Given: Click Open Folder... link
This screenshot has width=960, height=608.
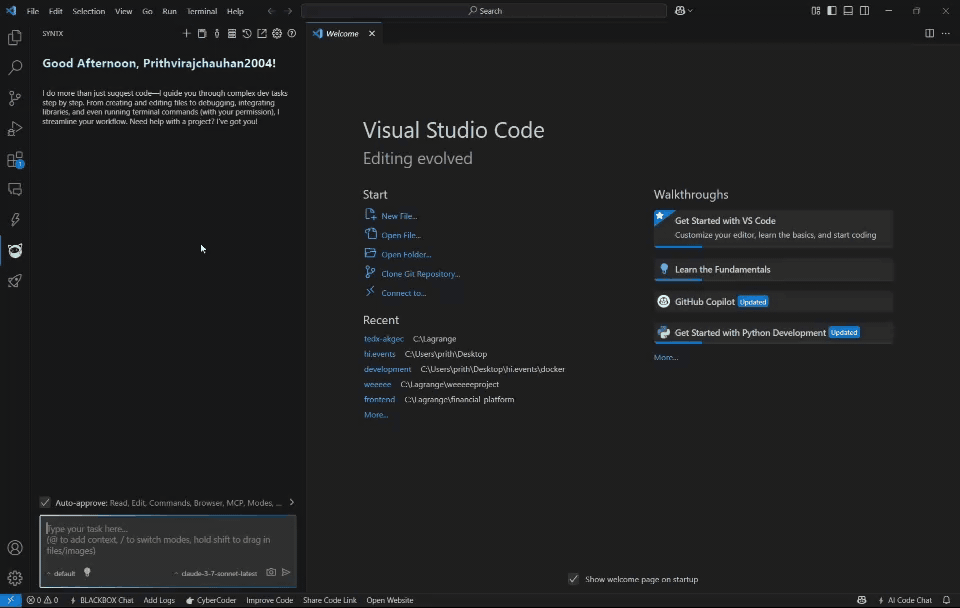Looking at the screenshot, I should (x=406, y=255).
